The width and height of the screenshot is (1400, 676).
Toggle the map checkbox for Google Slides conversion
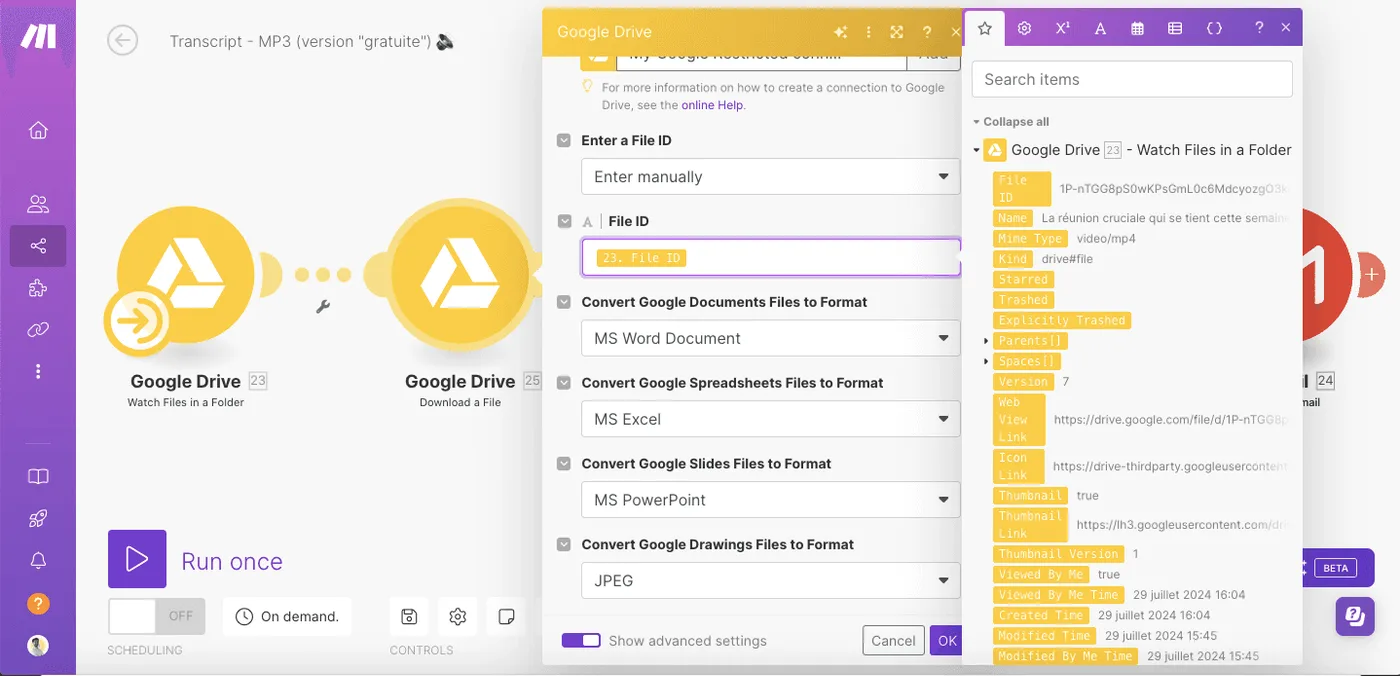(x=564, y=464)
